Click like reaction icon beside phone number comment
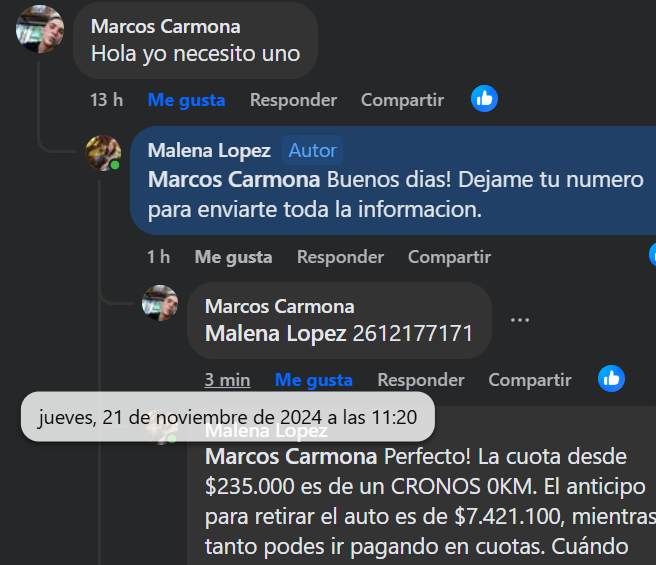 coord(611,378)
